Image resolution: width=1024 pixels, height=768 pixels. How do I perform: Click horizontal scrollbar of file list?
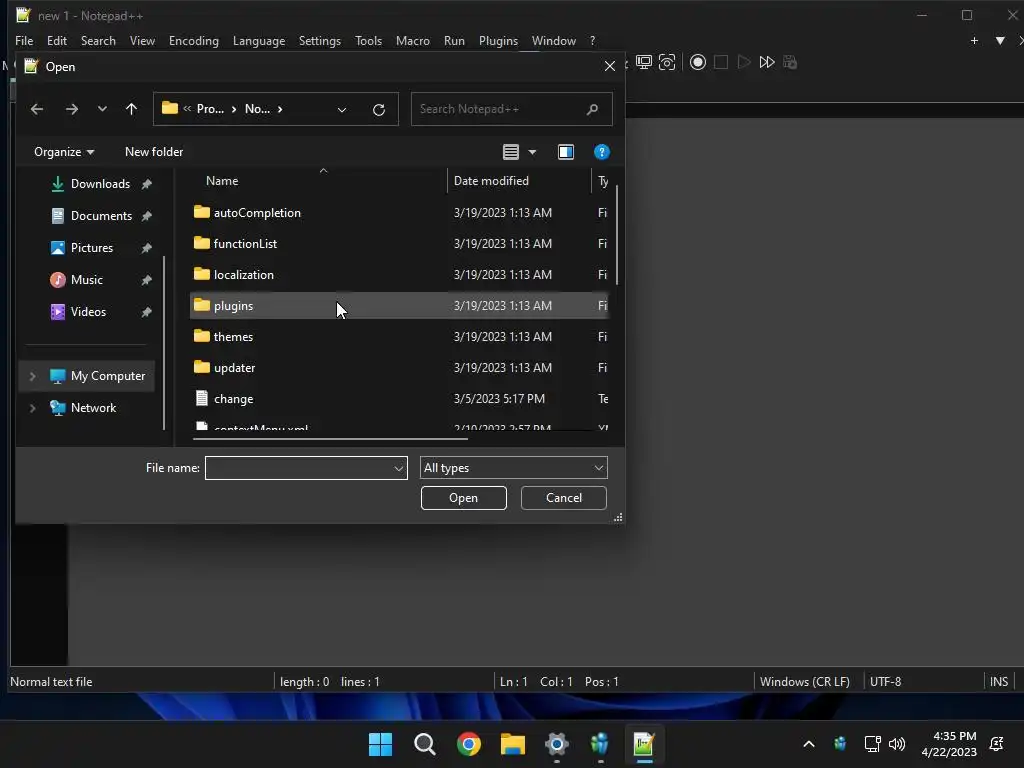click(x=330, y=439)
